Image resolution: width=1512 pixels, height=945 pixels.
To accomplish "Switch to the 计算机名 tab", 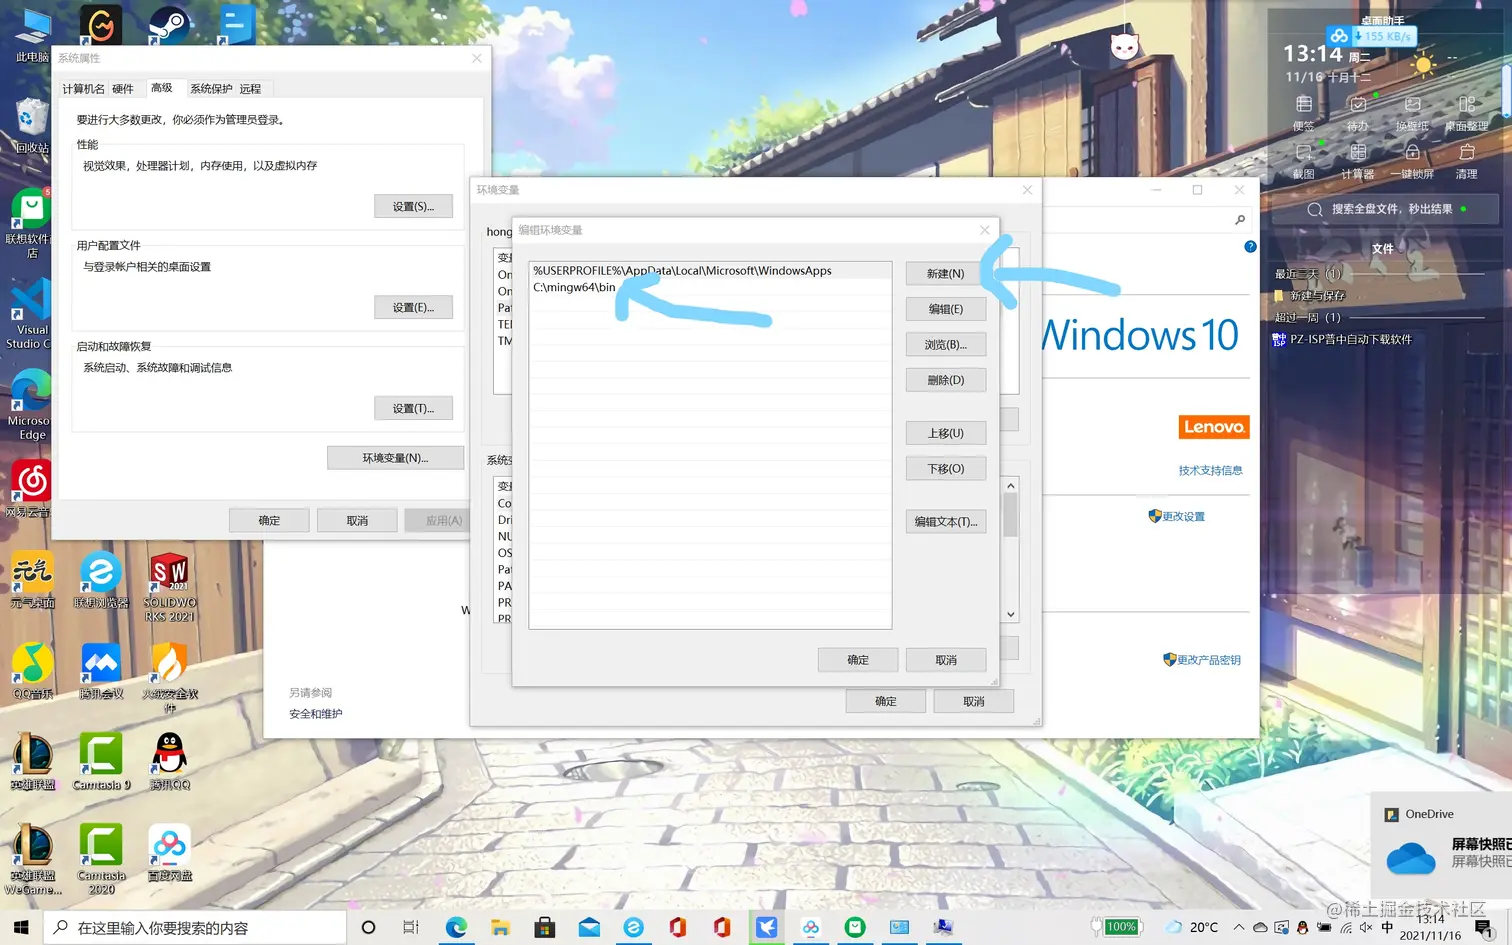I will (x=83, y=89).
